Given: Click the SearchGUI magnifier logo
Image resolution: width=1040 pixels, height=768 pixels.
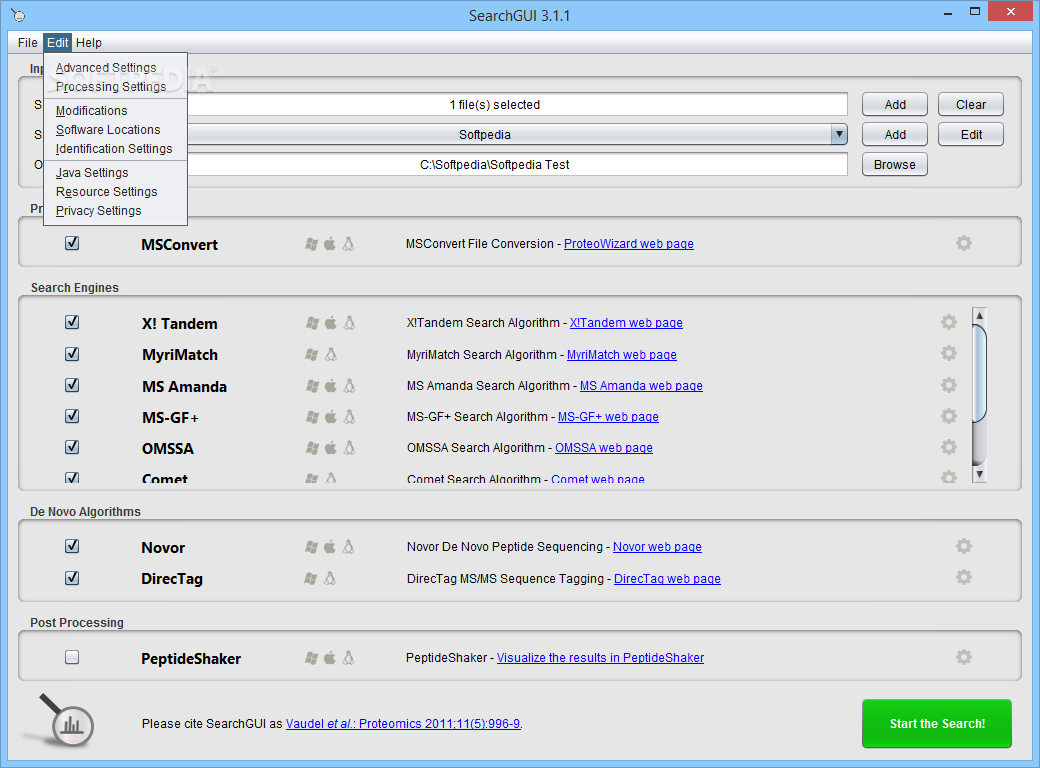Looking at the screenshot, I should coord(66,721).
